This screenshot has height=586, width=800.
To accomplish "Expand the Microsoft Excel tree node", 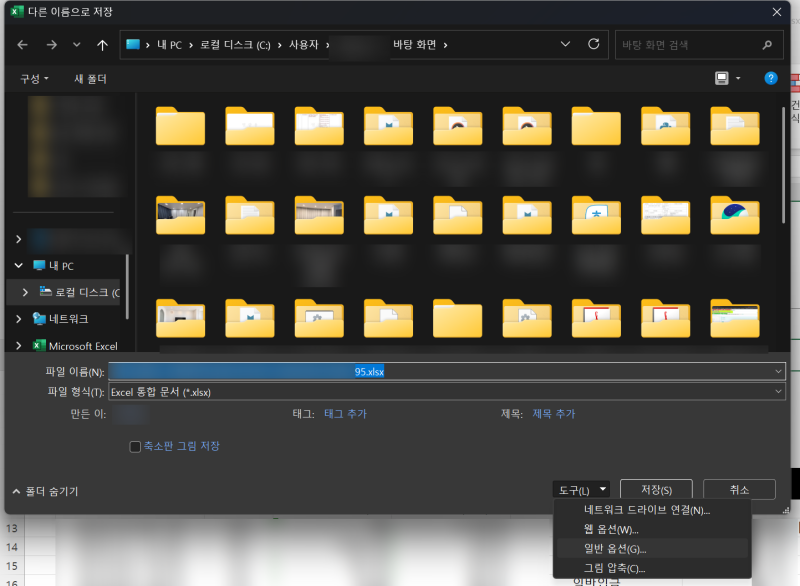I will coord(18,346).
